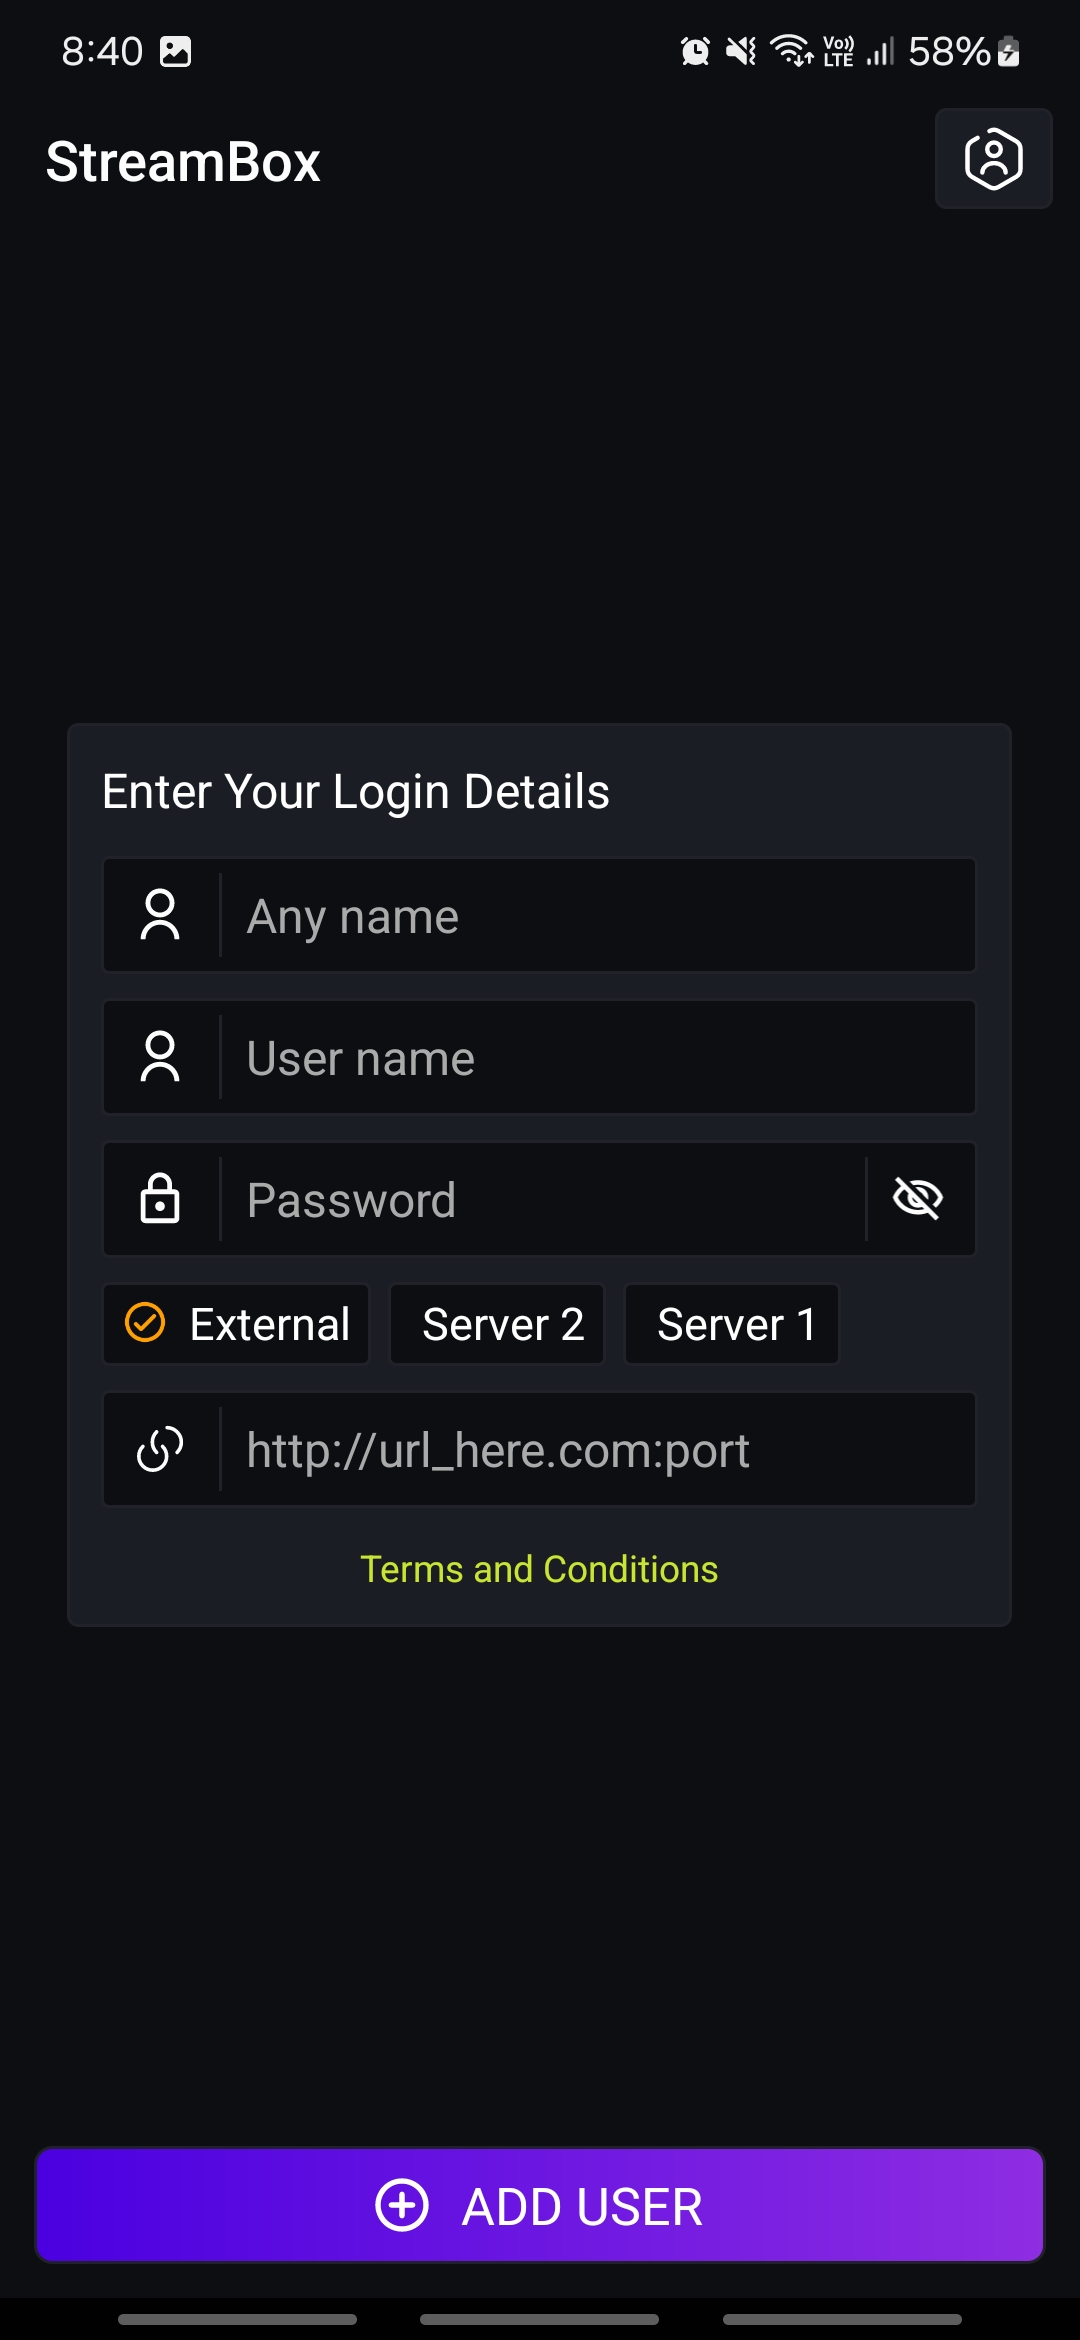This screenshot has width=1080, height=2340.
Task: Select the Server 2 option
Action: [x=497, y=1324]
